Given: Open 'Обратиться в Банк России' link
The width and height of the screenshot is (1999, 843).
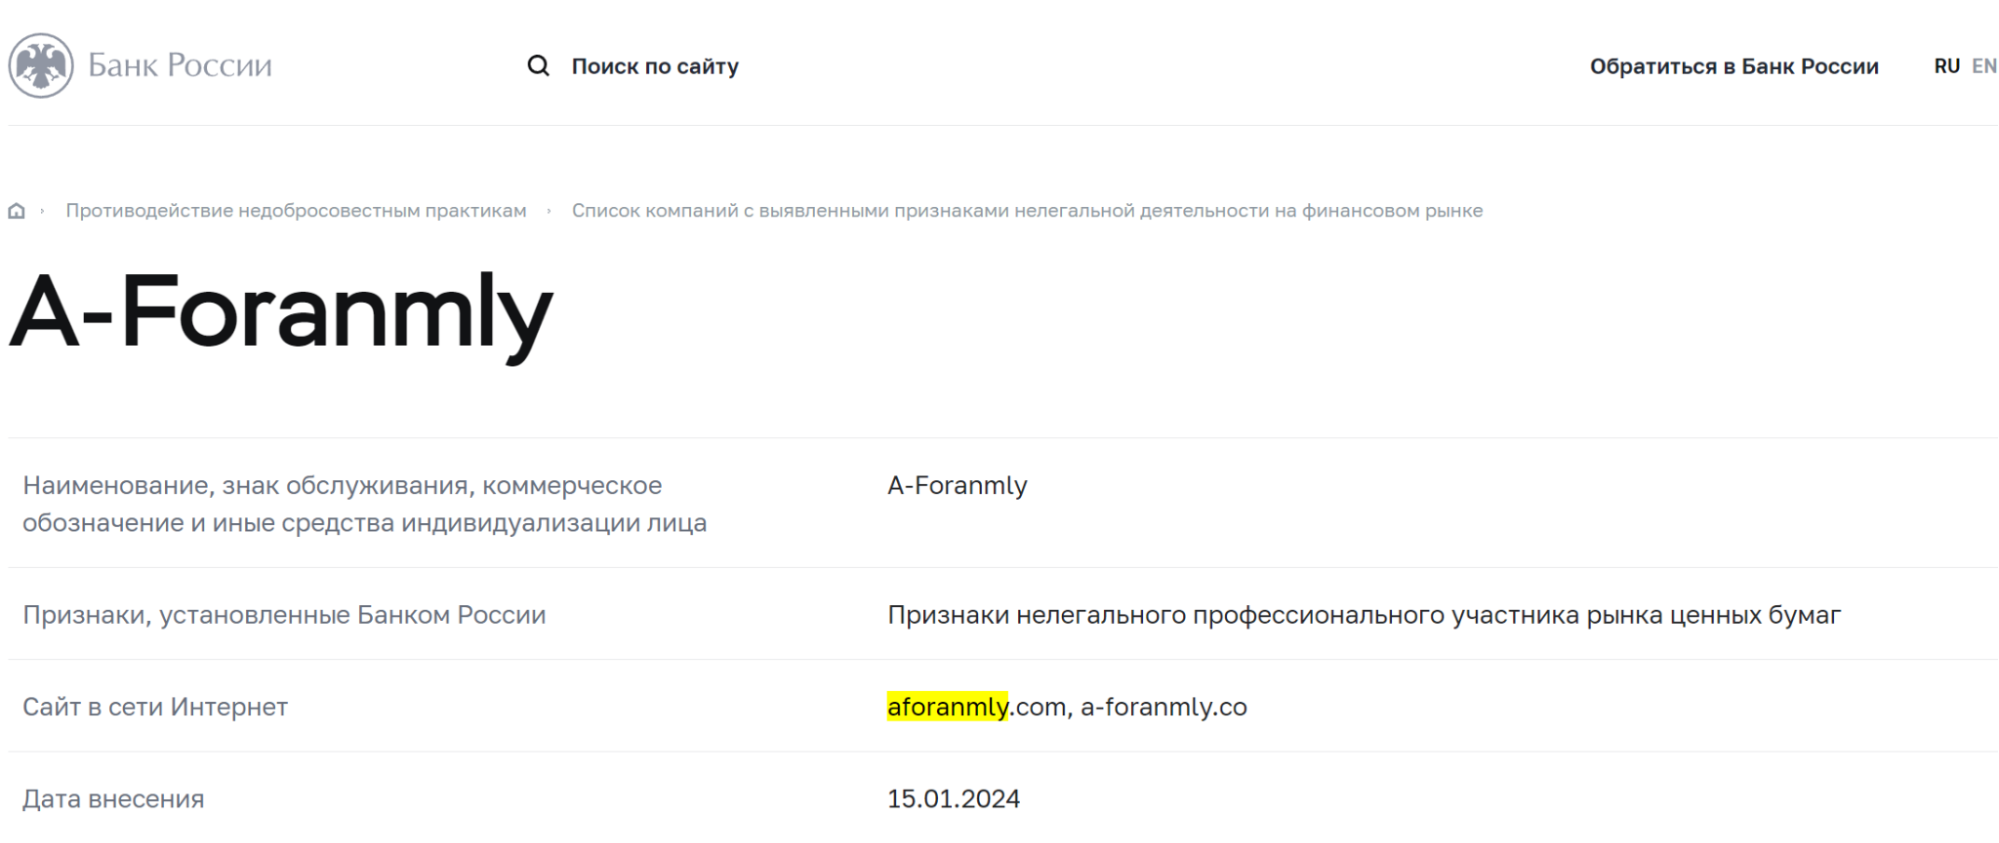Looking at the screenshot, I should (x=1734, y=66).
